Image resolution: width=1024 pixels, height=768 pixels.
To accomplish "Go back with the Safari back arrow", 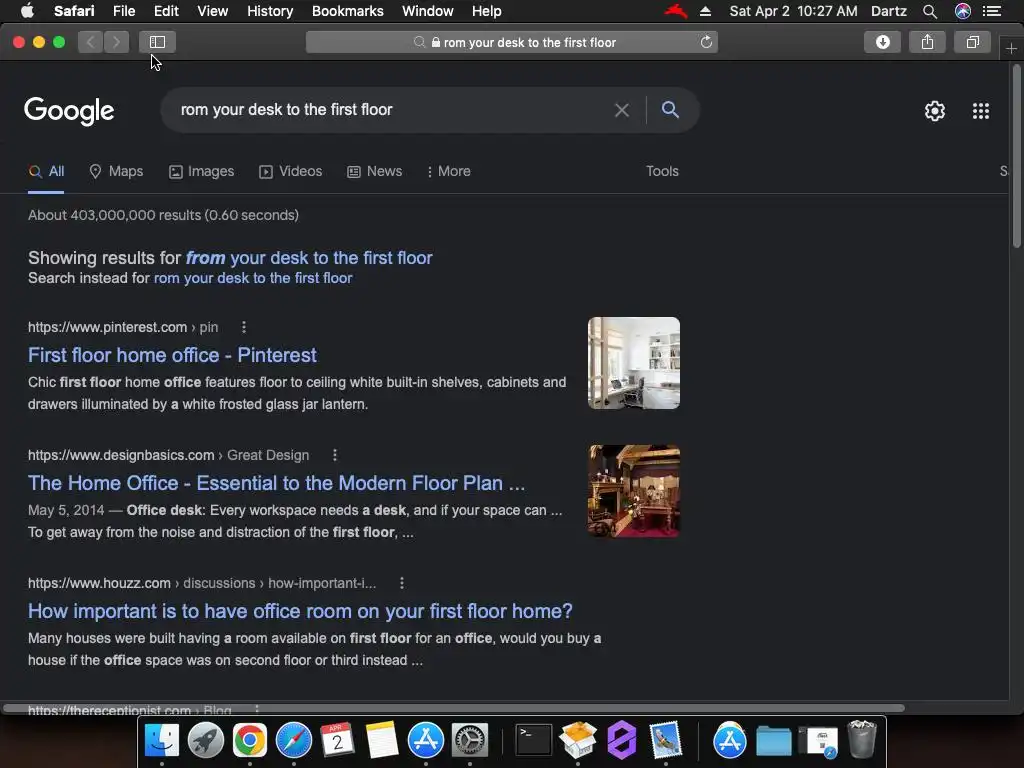I will click(91, 42).
